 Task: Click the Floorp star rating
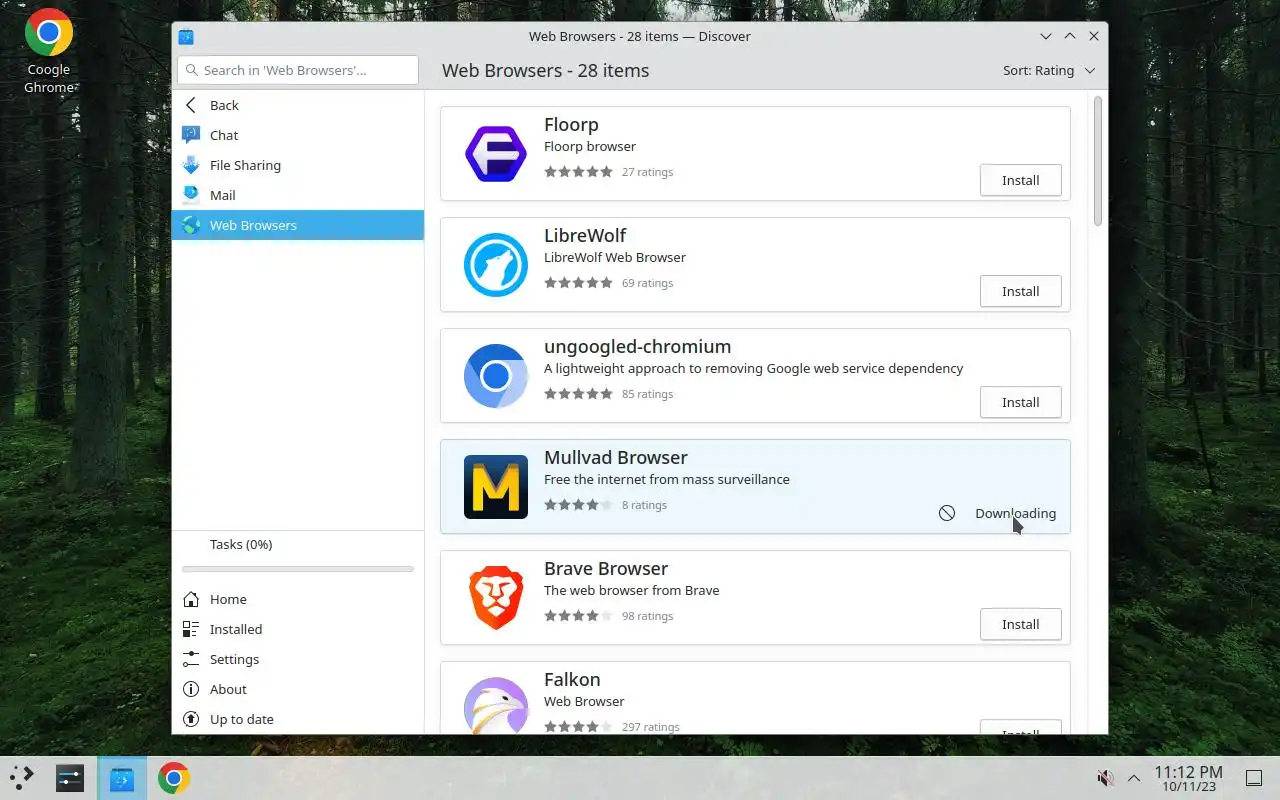578,172
